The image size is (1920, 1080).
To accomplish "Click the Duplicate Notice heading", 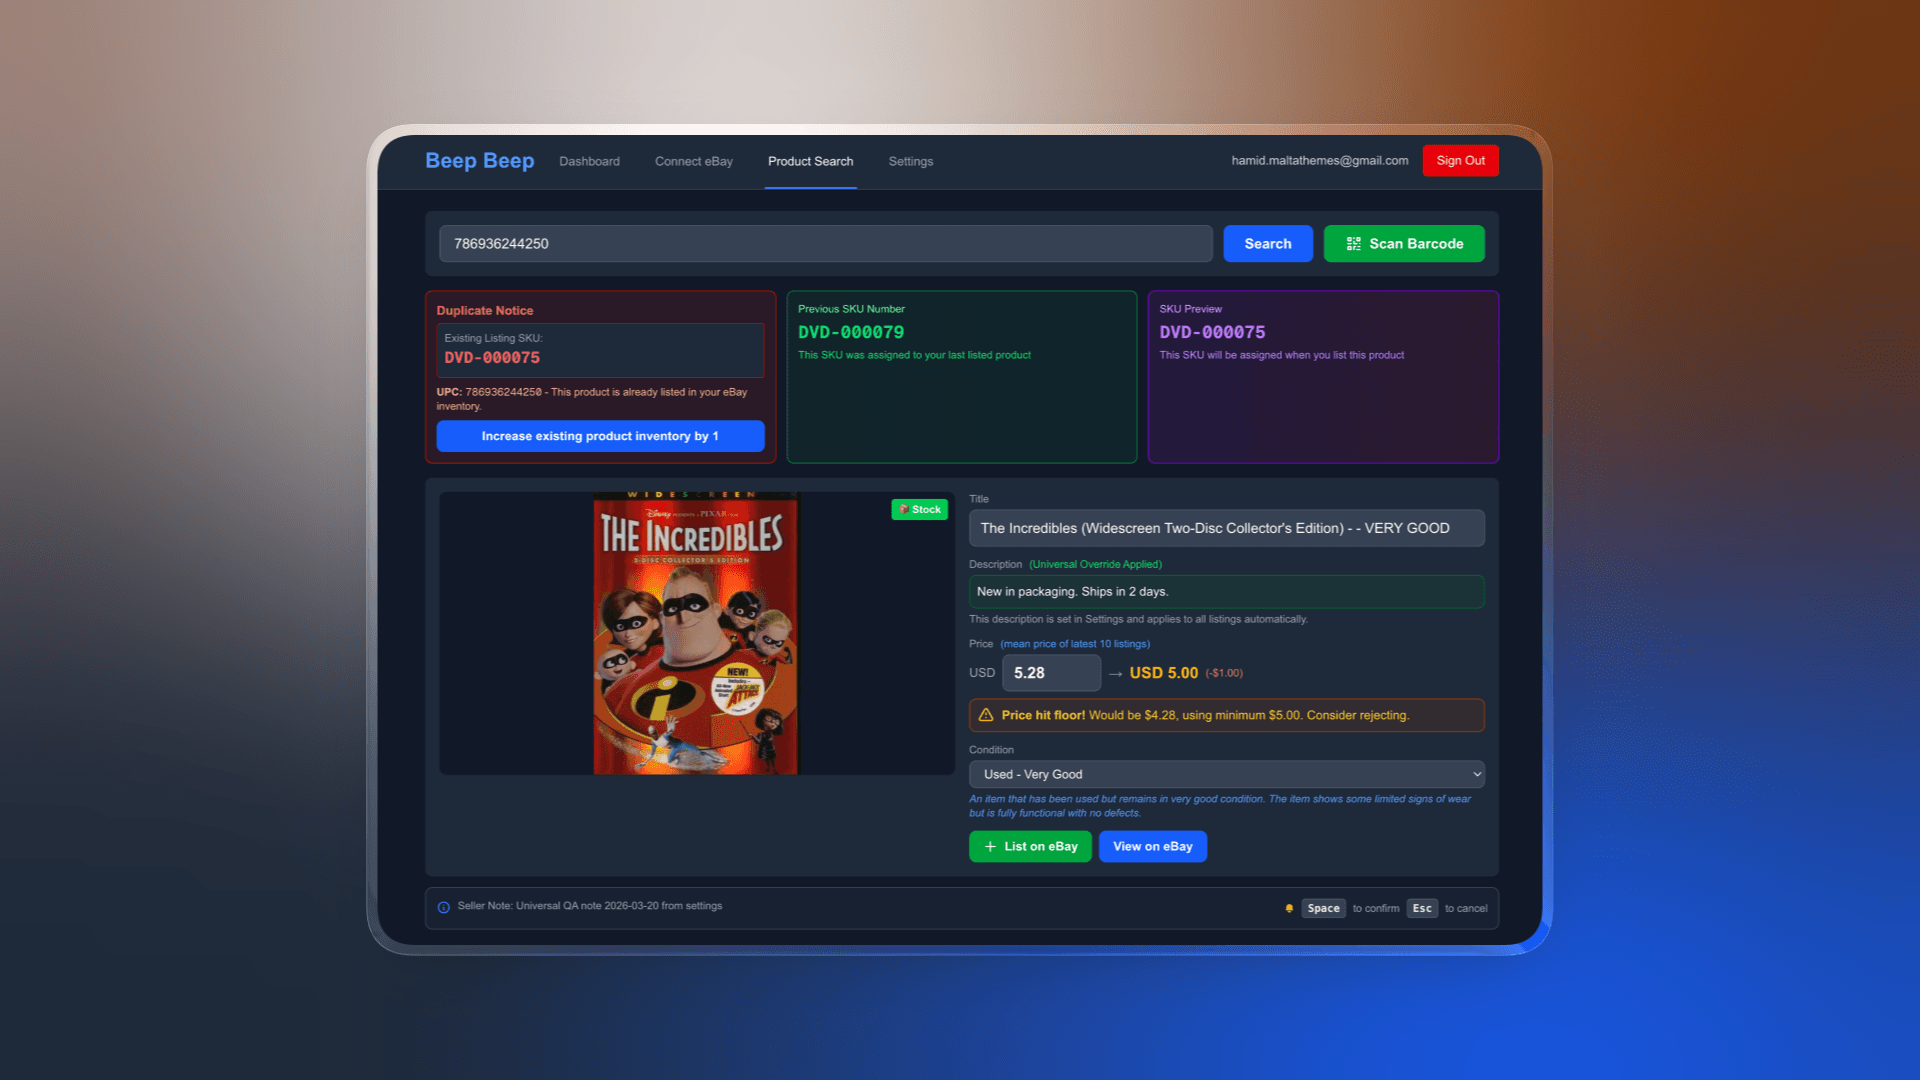I will pos(484,311).
